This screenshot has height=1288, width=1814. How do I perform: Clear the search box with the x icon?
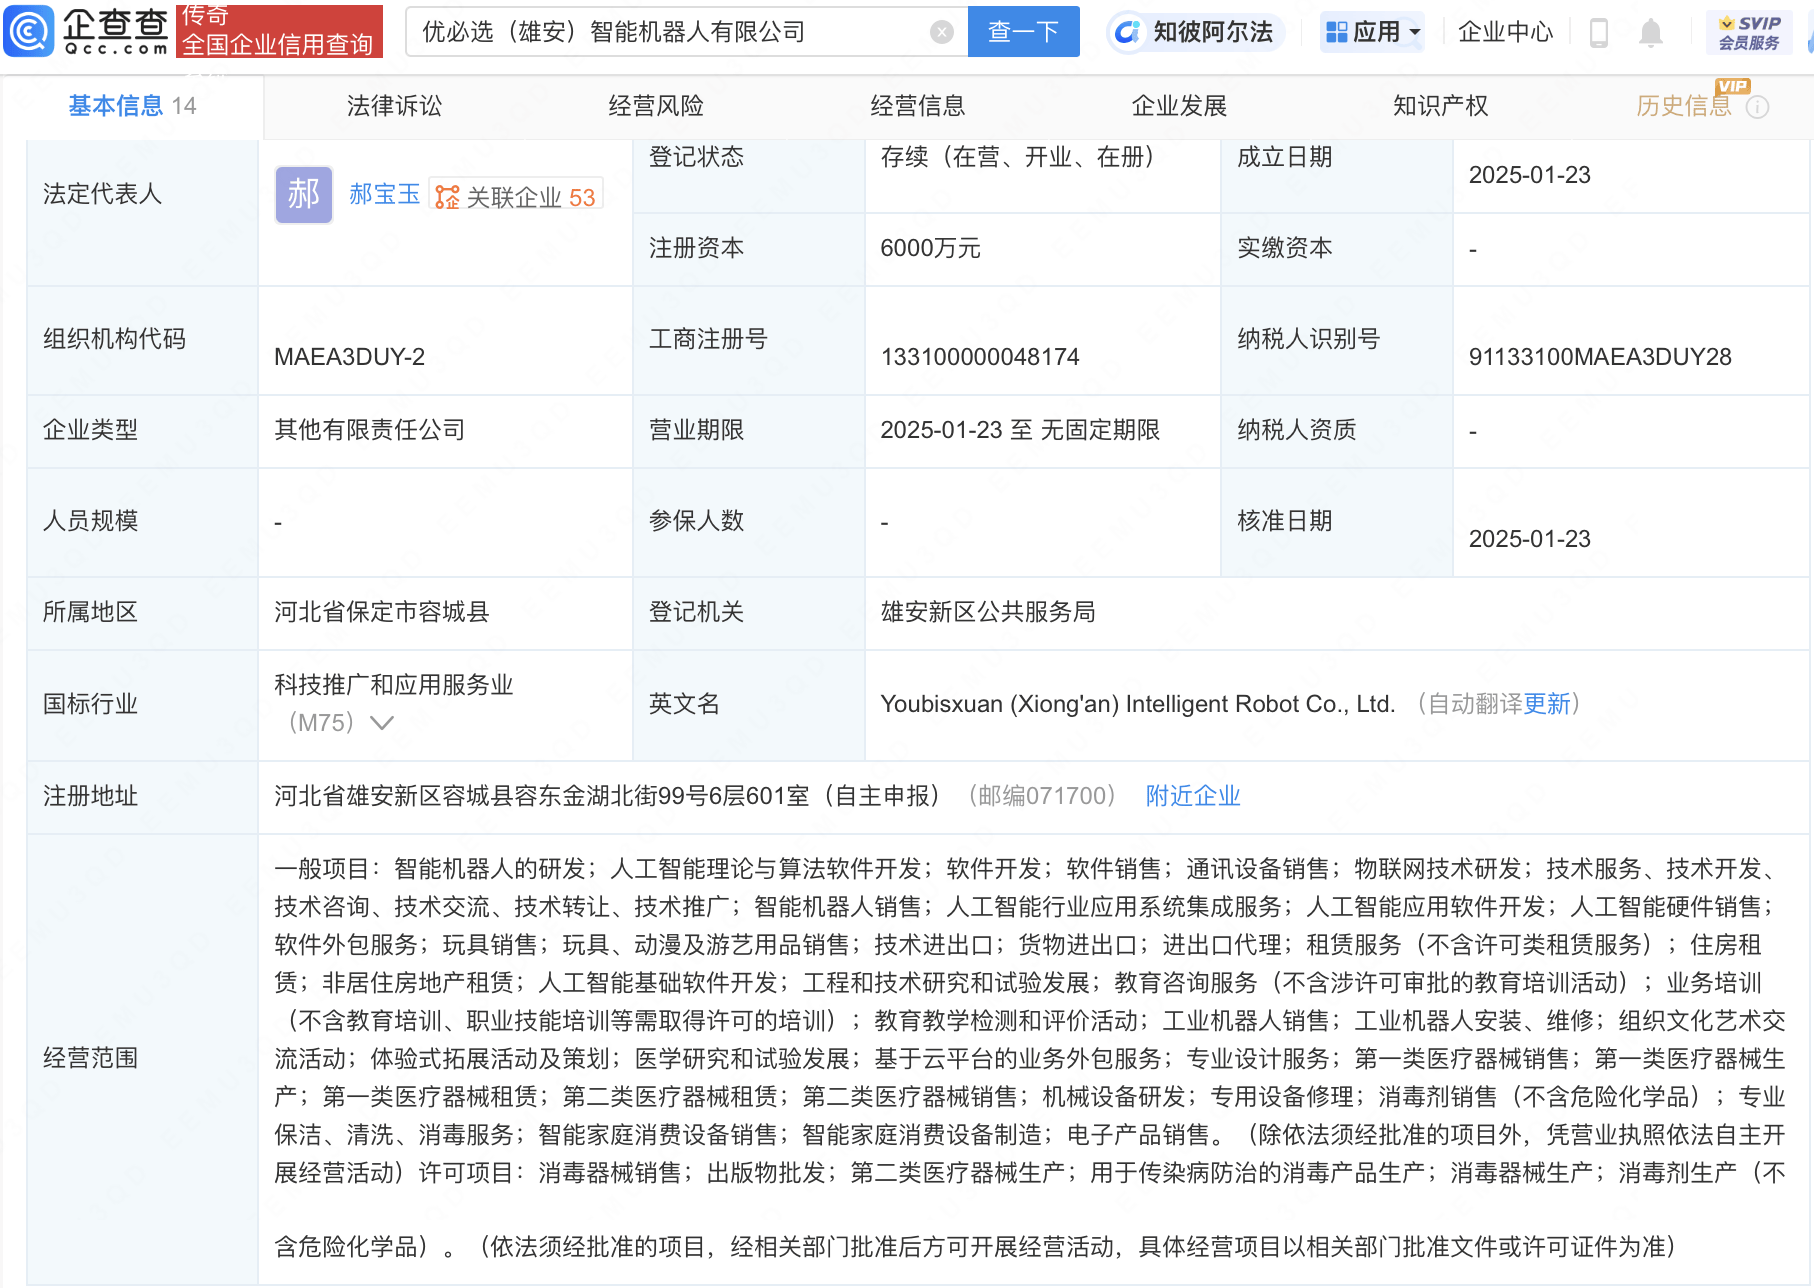tap(940, 31)
